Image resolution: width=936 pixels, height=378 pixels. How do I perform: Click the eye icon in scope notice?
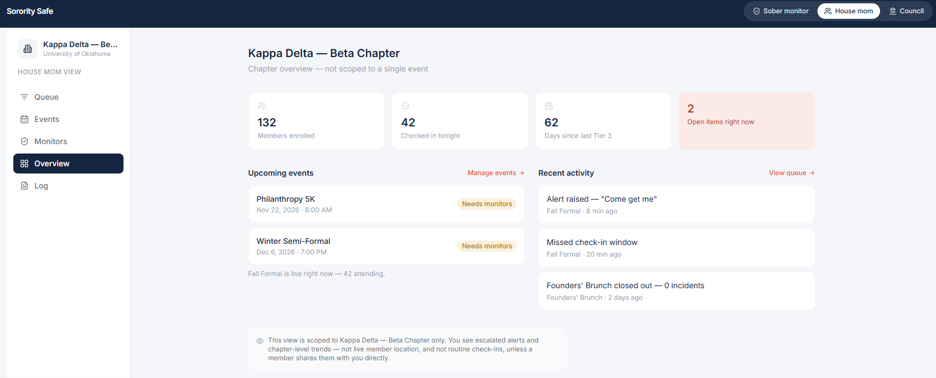[x=260, y=341]
